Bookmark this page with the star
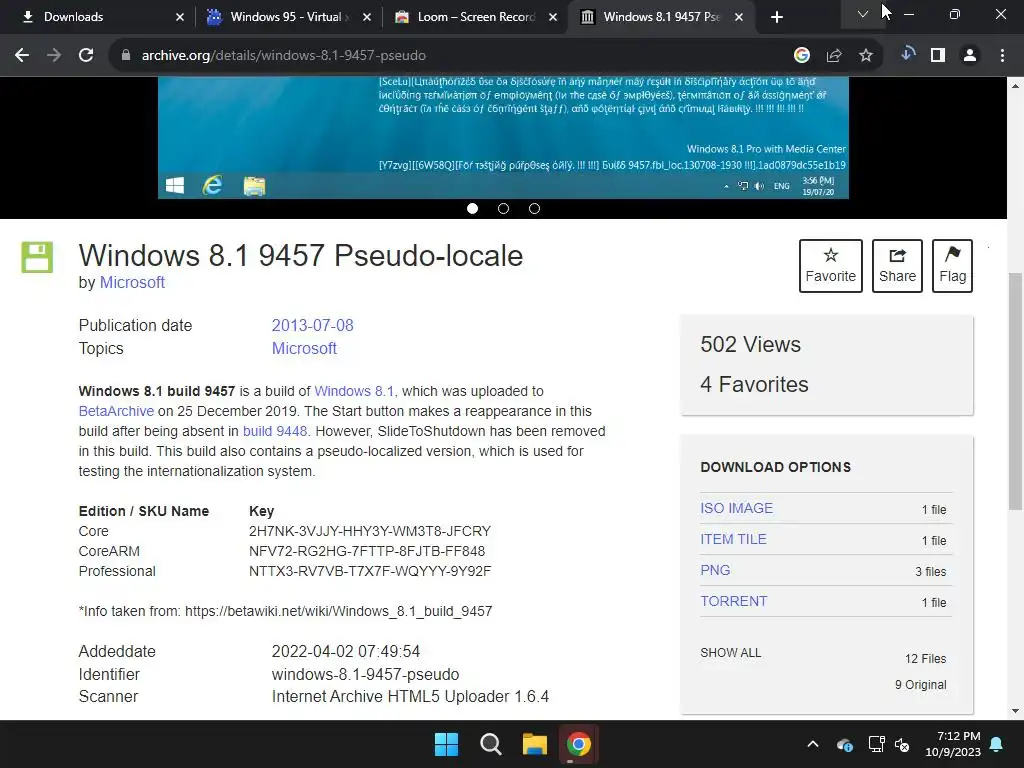Image resolution: width=1024 pixels, height=768 pixels. click(866, 56)
